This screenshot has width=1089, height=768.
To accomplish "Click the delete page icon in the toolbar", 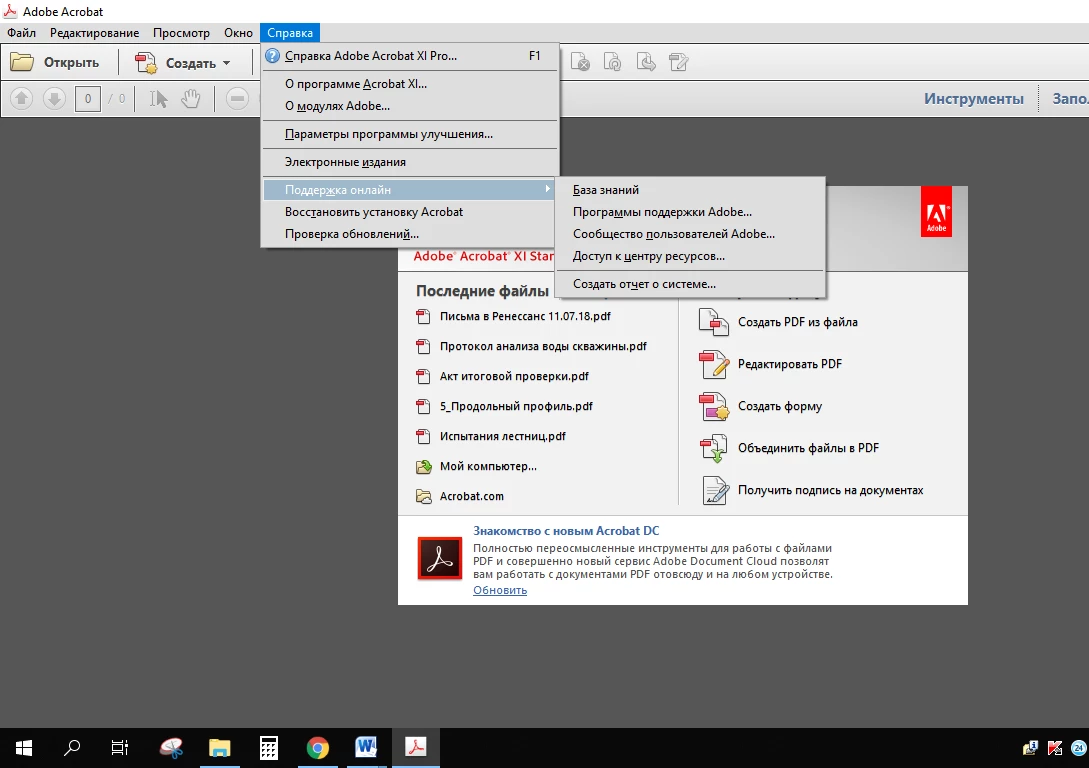I will point(580,62).
